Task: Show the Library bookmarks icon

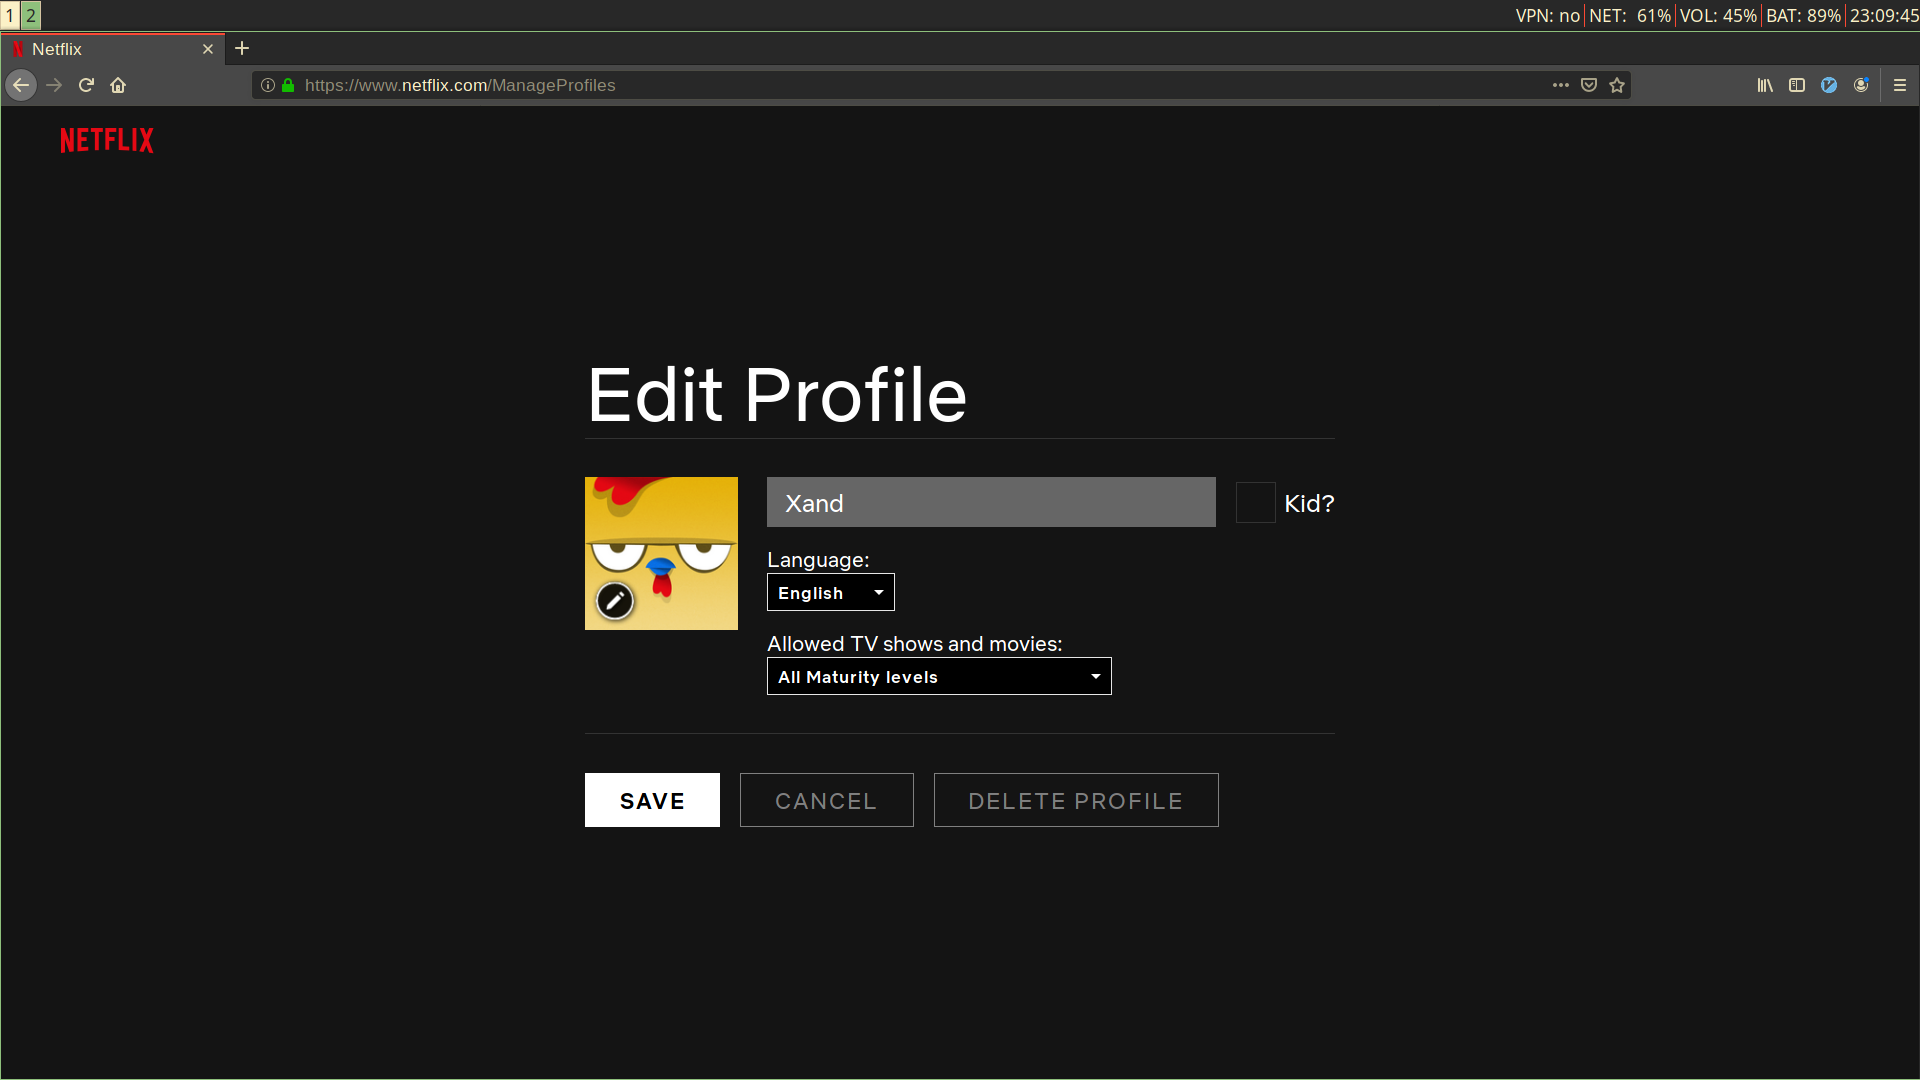Action: pyautogui.click(x=1765, y=85)
